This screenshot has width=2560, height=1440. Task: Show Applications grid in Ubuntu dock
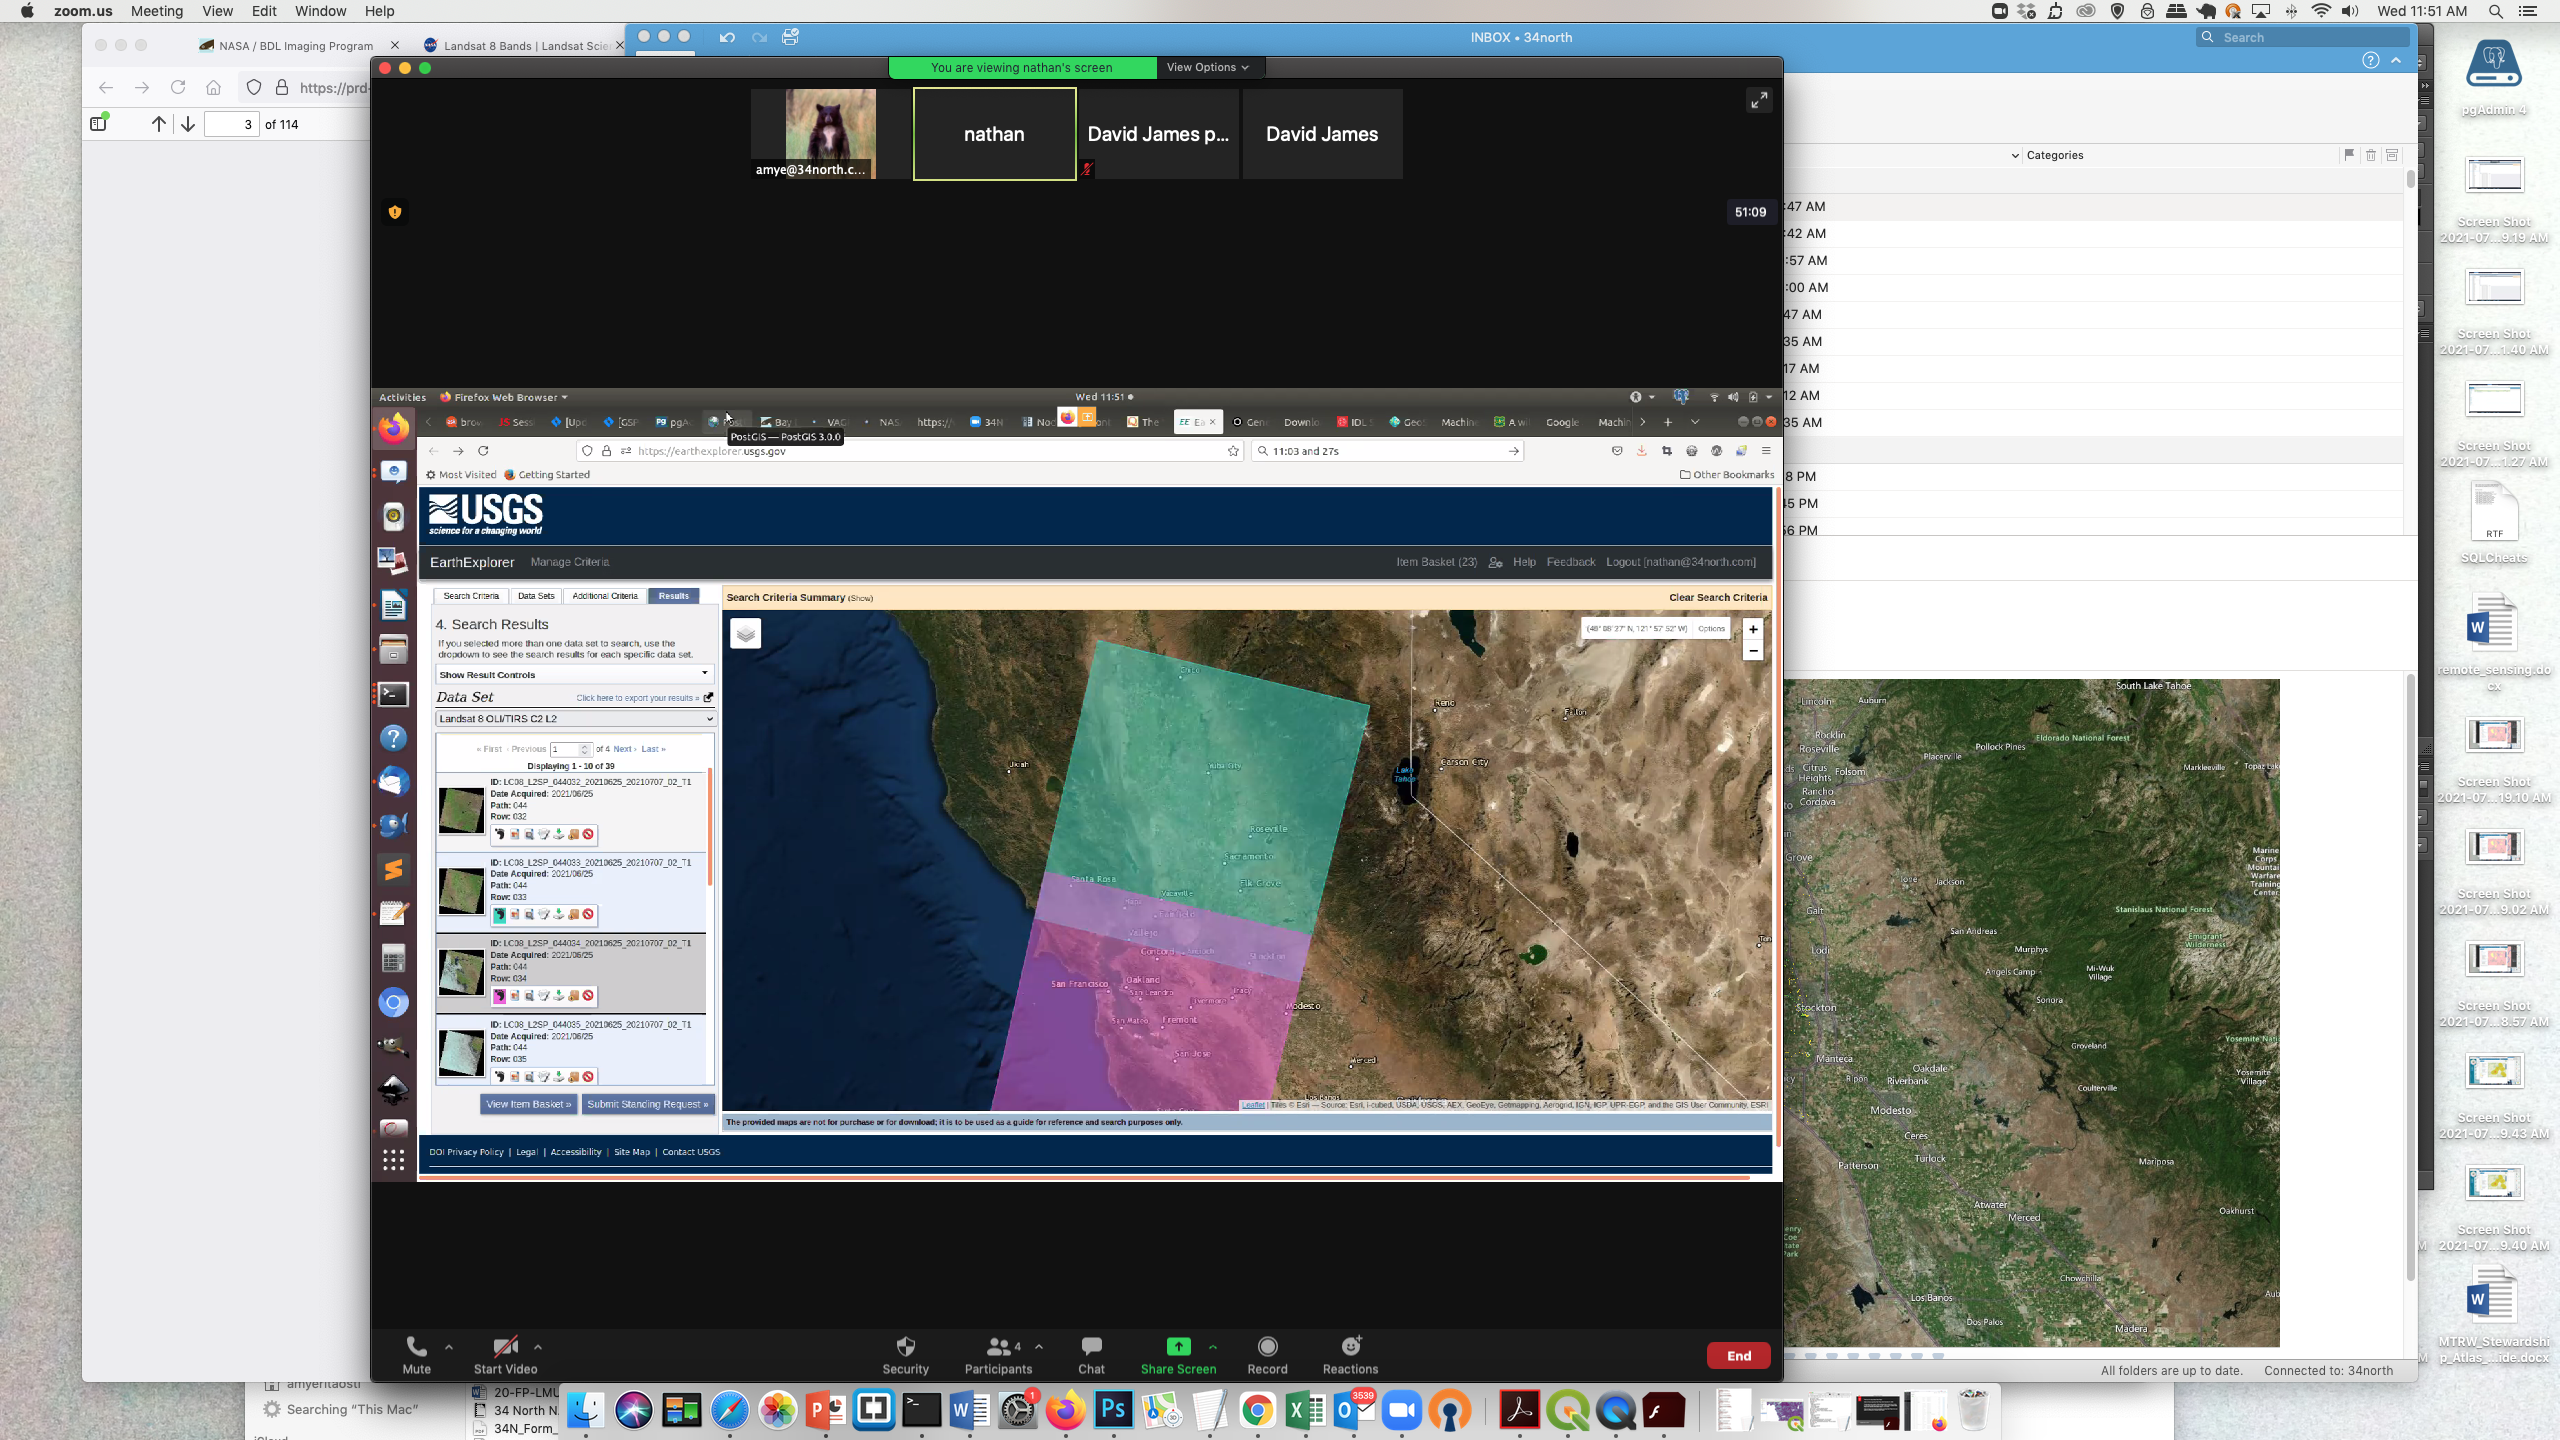394,1159
